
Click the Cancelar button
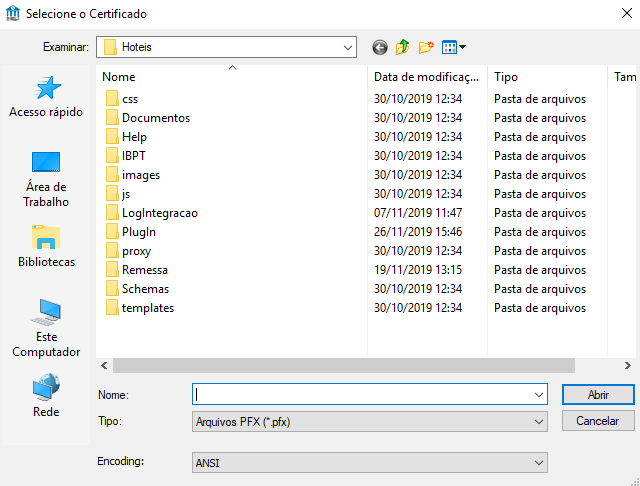pos(598,421)
